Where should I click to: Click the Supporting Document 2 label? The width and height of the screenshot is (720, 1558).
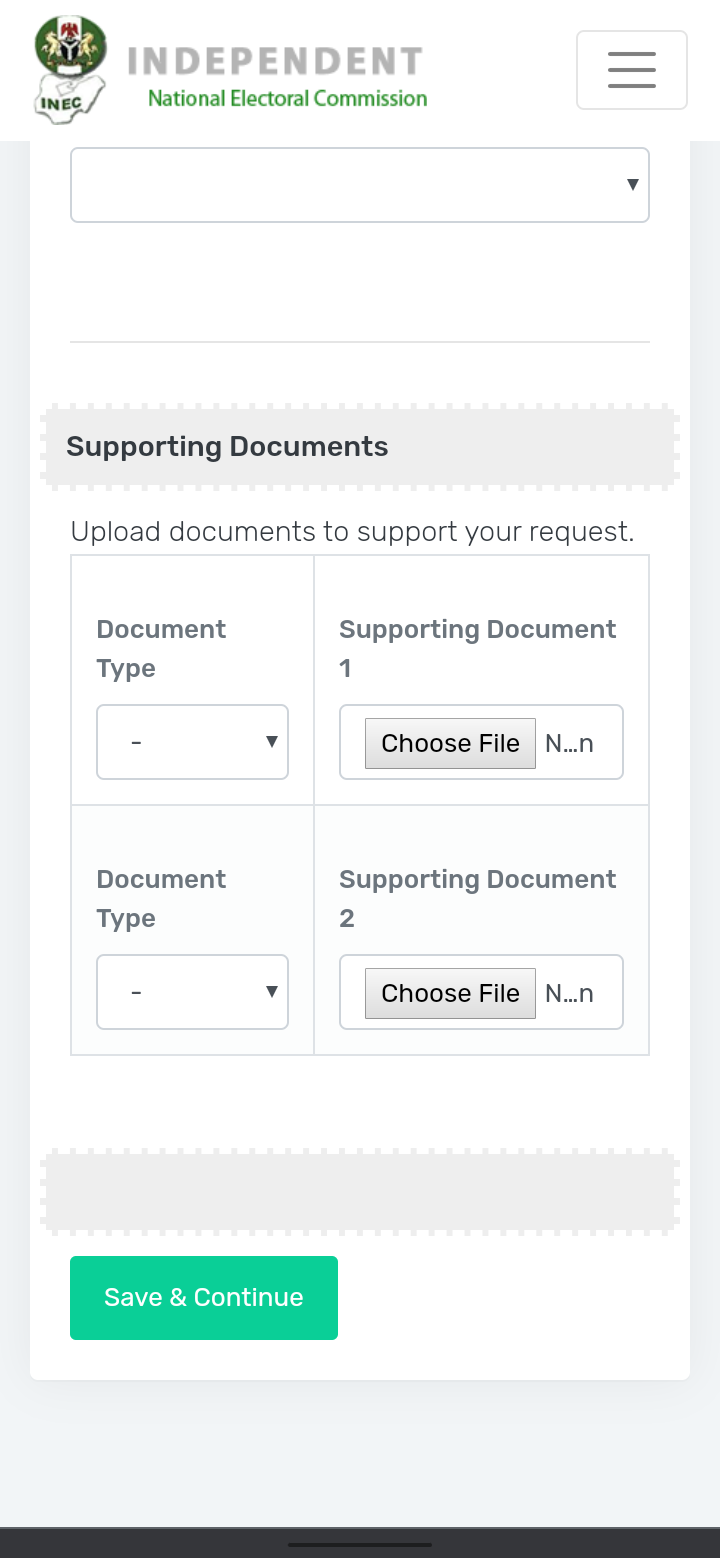(477, 898)
